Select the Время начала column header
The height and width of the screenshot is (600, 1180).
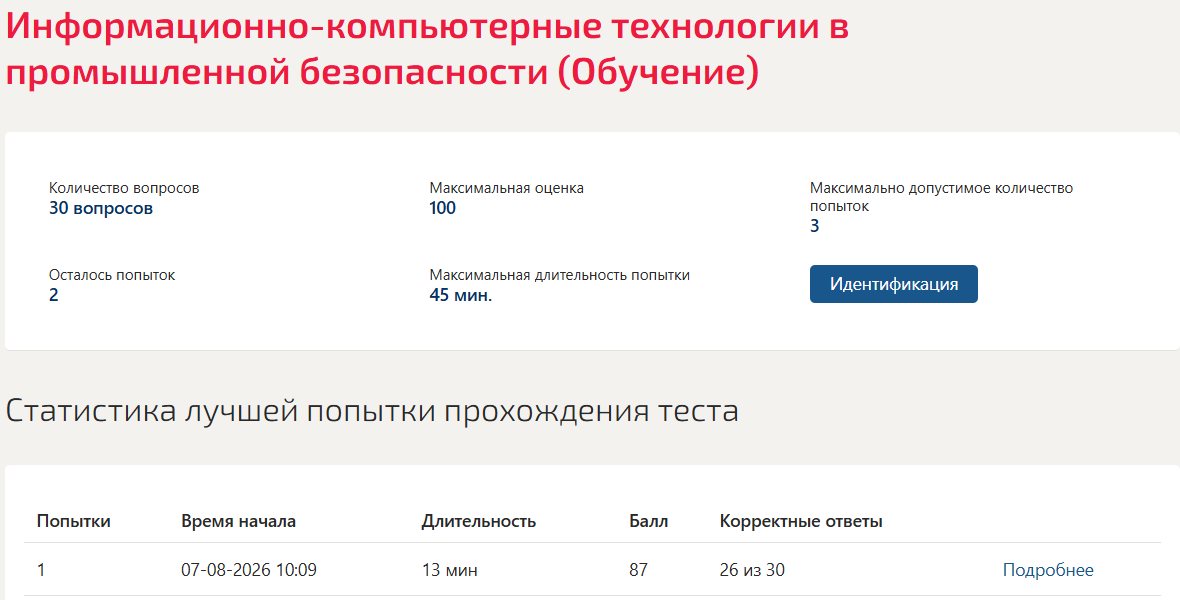239,521
